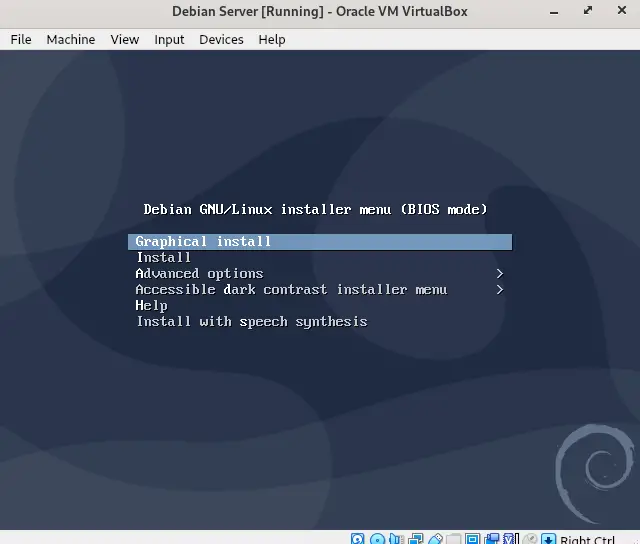Maximize the VirtualBox window

point(588,11)
